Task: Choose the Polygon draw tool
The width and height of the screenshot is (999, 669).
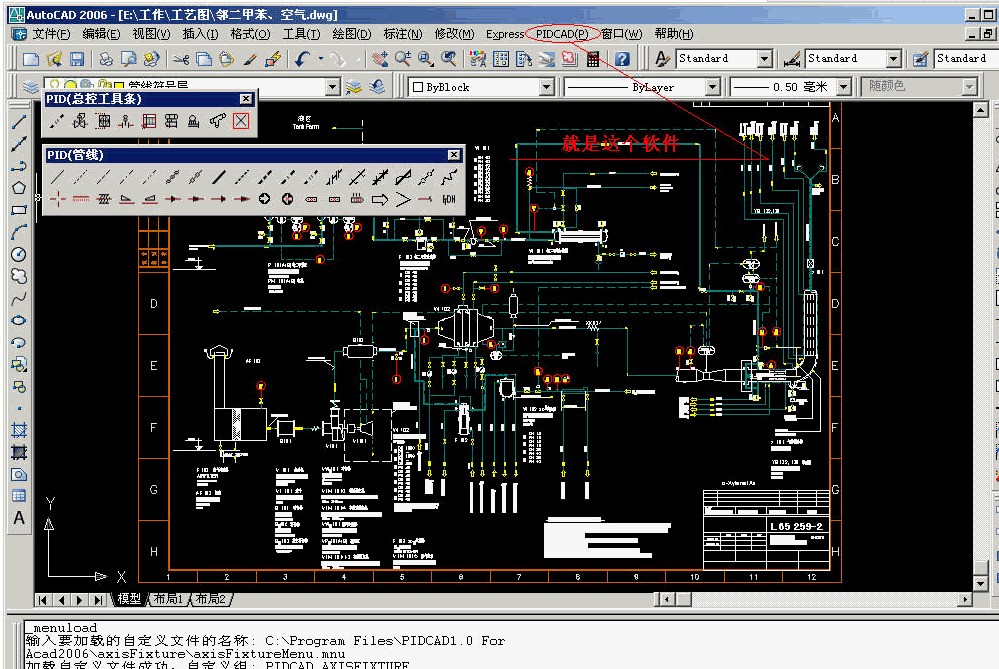Action: click(19, 188)
